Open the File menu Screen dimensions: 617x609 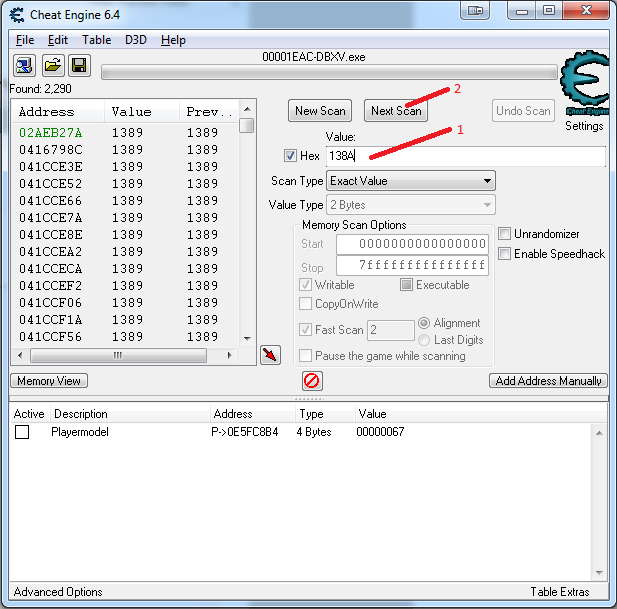click(x=25, y=40)
